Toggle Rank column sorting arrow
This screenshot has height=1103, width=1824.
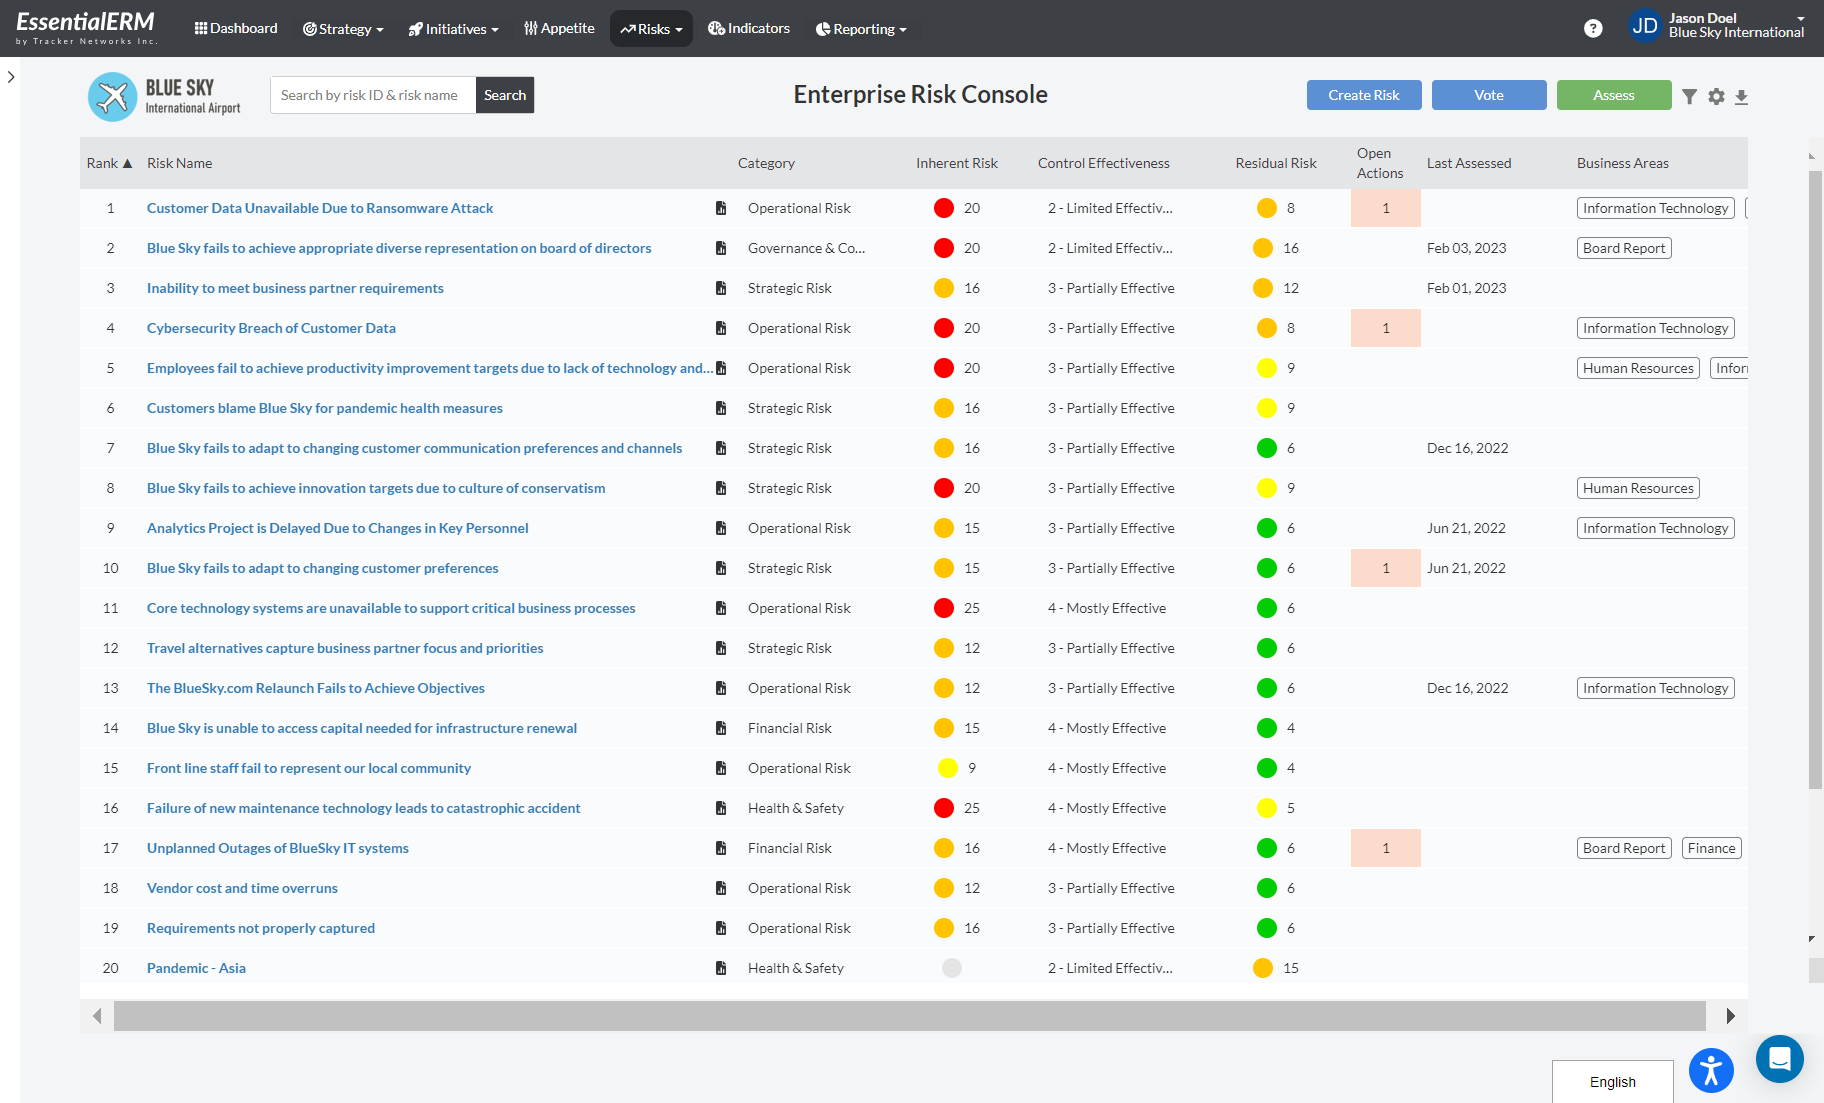coord(128,162)
